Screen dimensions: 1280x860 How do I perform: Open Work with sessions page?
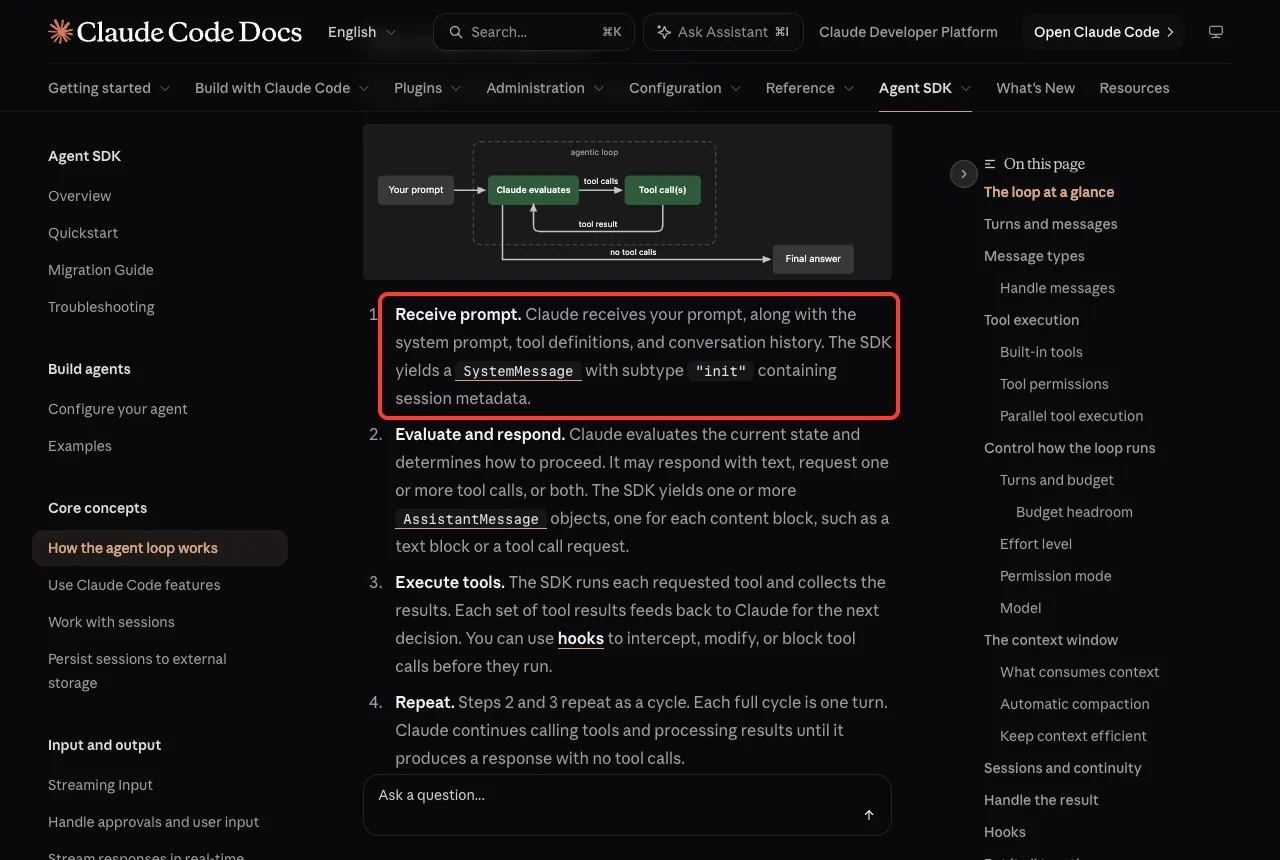[x=111, y=622]
